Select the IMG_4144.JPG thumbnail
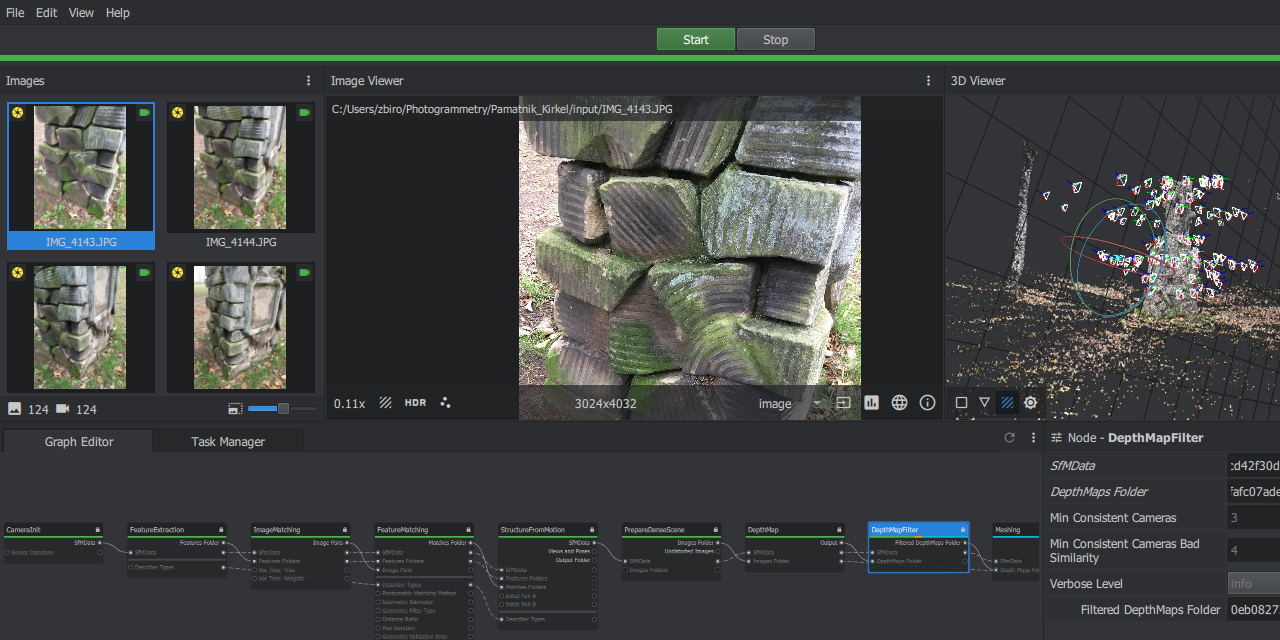Viewport: 1280px width, 640px height. (240, 167)
